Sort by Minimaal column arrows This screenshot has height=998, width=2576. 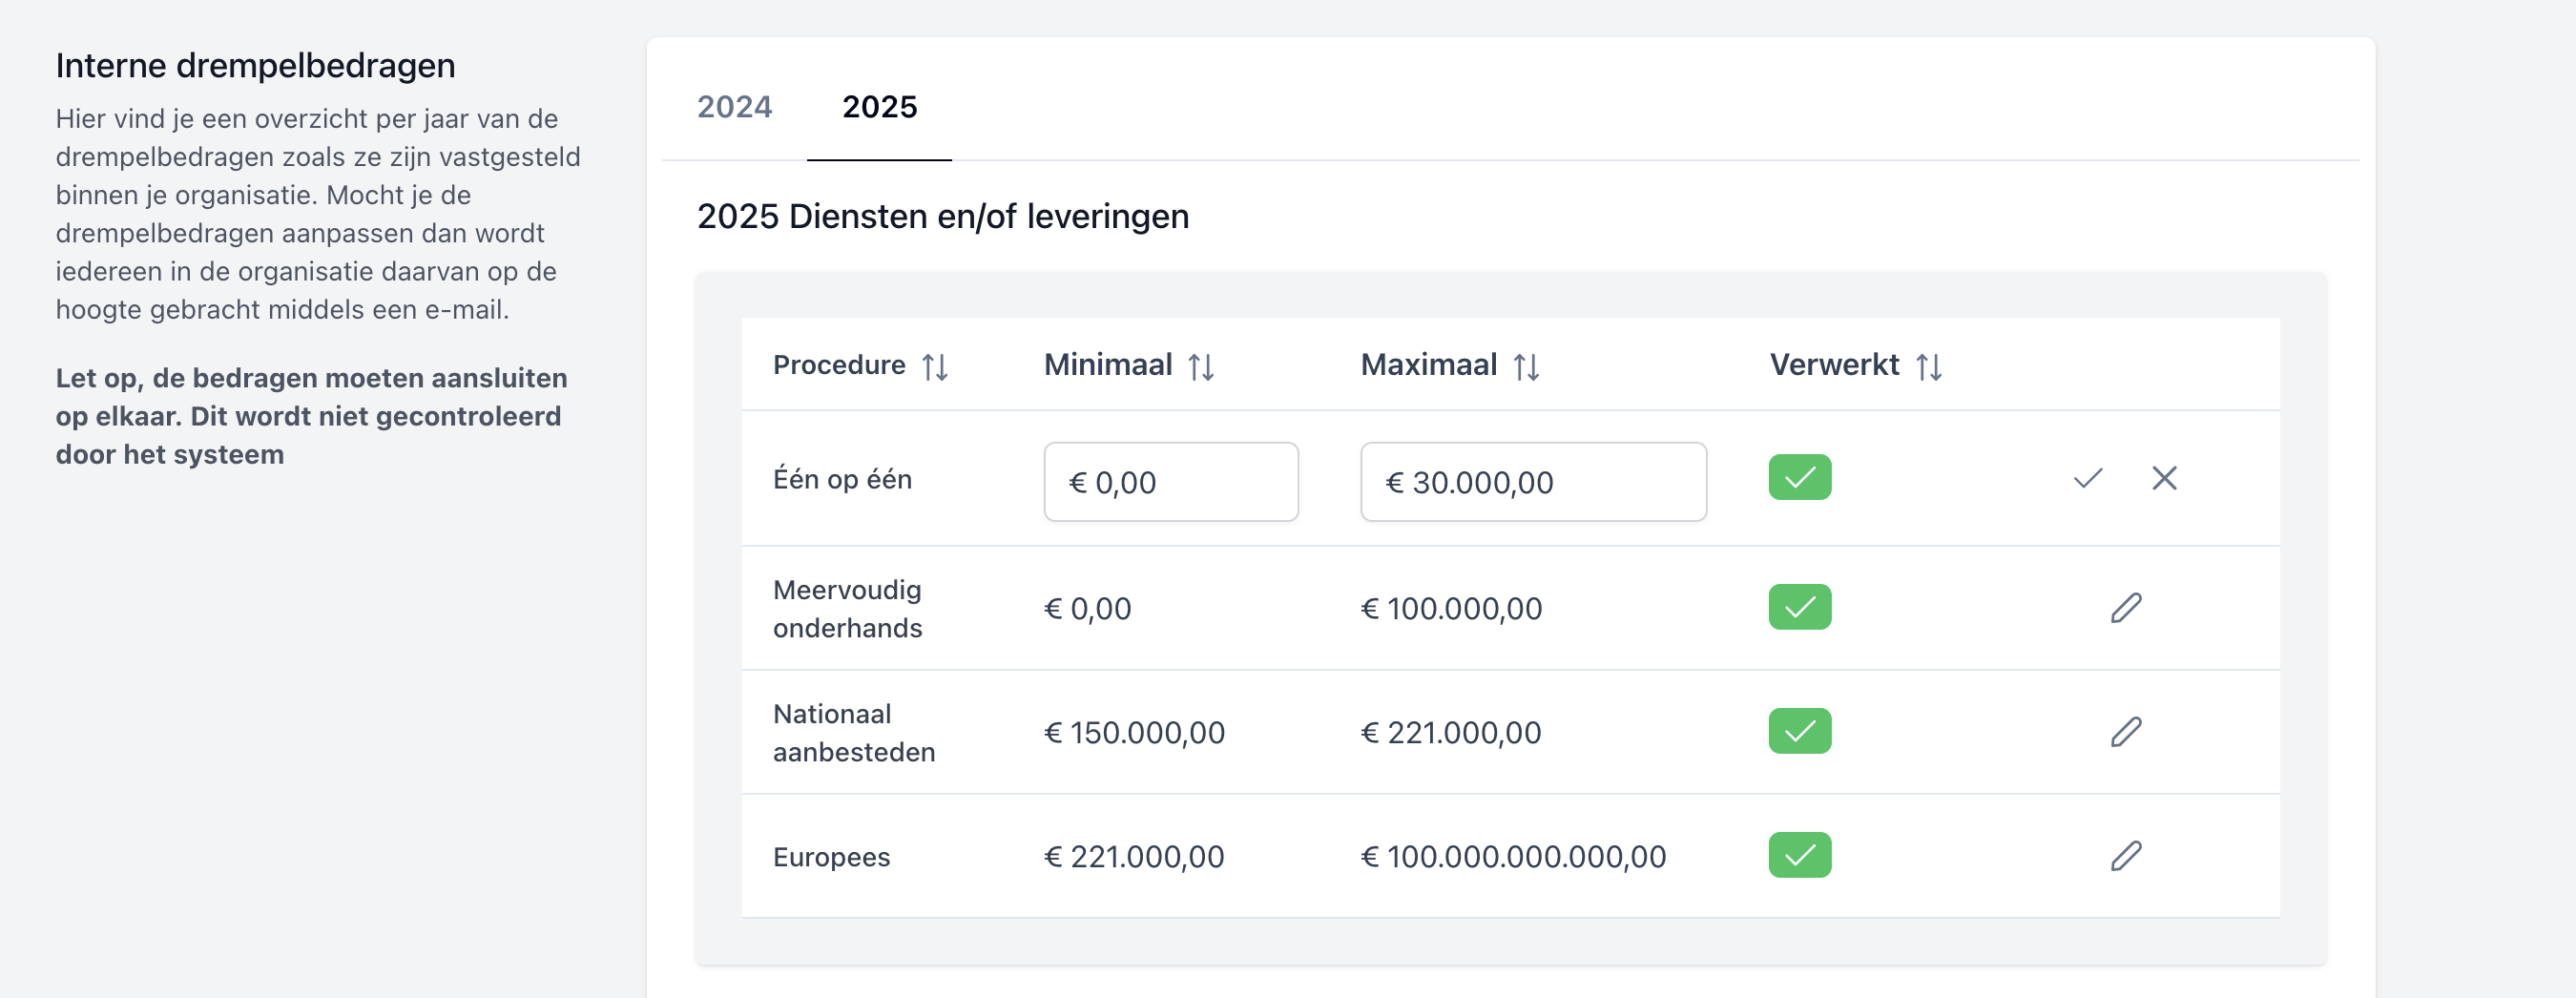[1201, 367]
